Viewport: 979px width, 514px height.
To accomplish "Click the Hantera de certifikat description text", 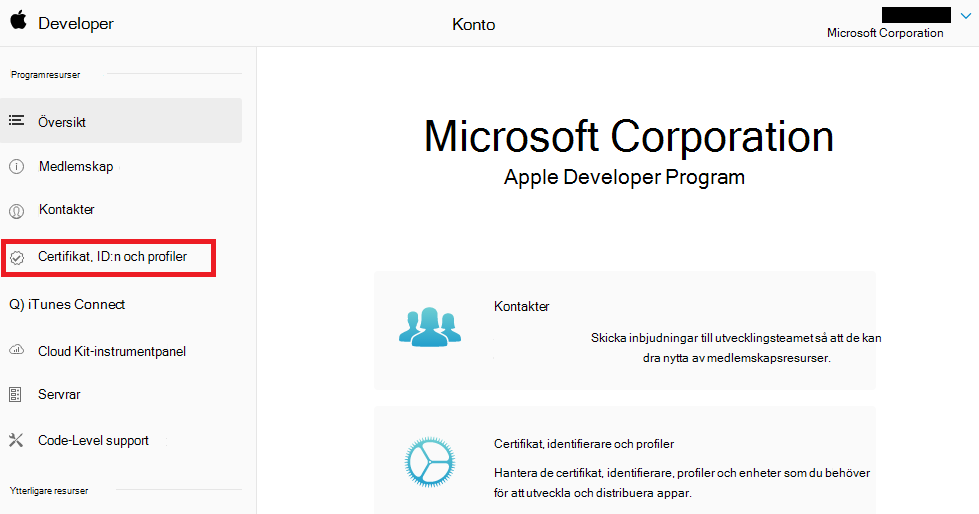I will tap(682, 483).
